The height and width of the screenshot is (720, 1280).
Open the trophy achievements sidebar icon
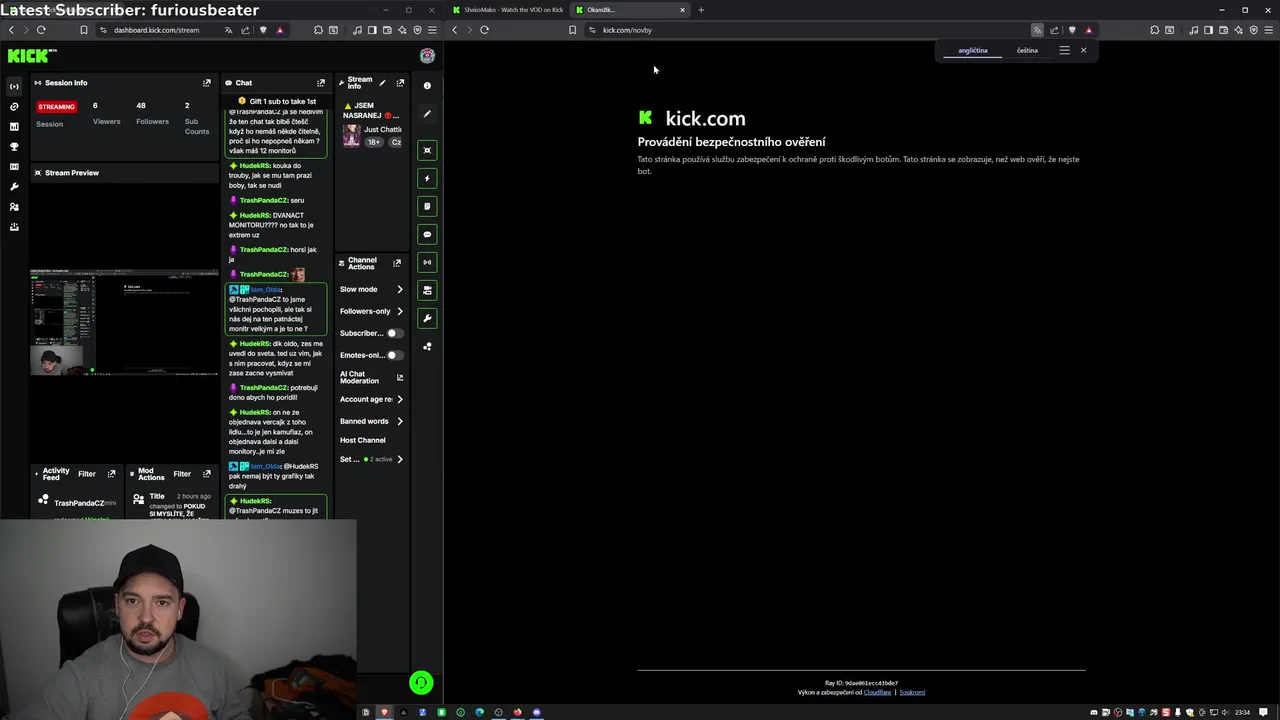14,146
